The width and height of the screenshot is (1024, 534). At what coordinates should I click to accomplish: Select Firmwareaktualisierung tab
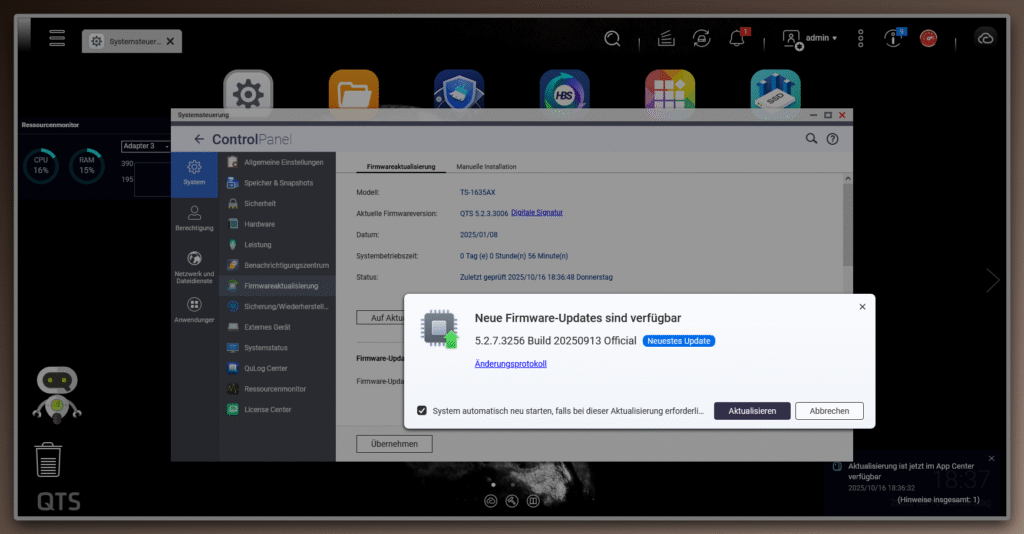400,166
